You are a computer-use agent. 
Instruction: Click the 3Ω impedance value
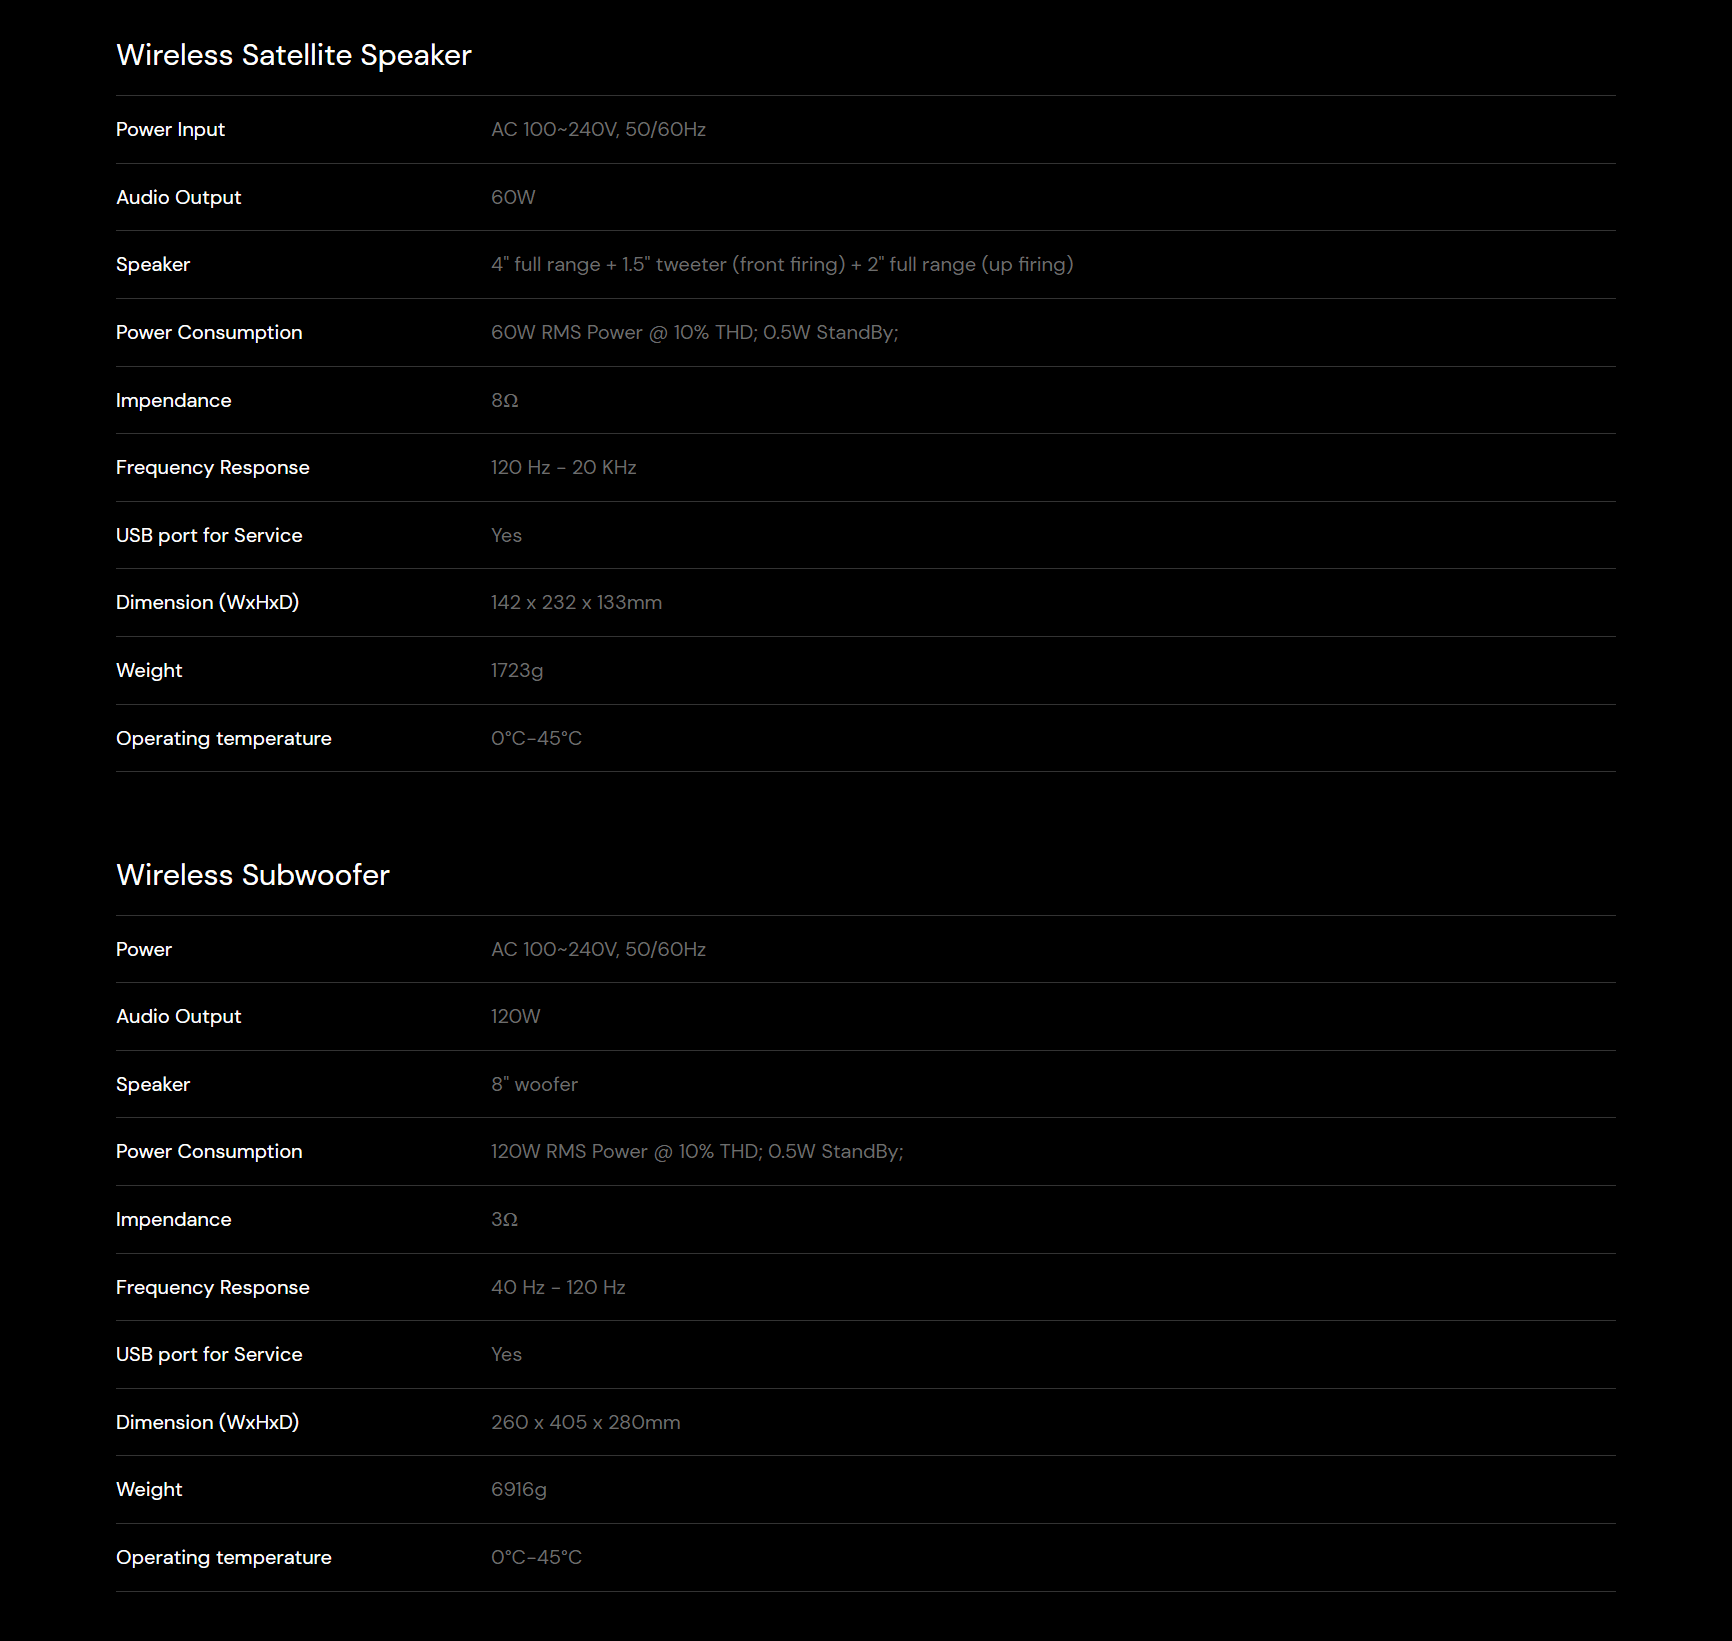pyautogui.click(x=504, y=1219)
